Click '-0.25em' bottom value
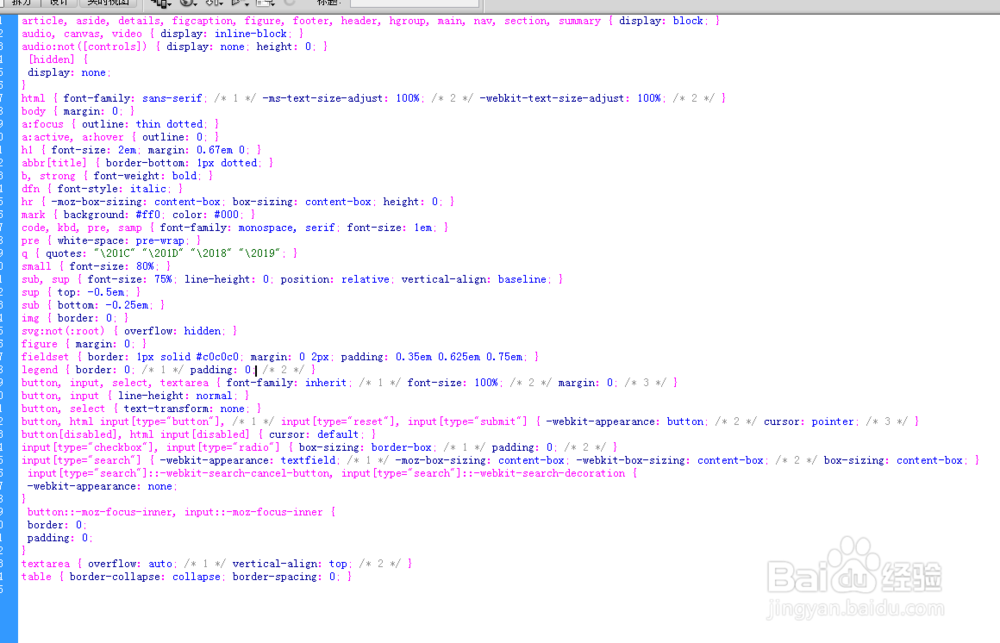This screenshot has height=643, width=1000. [x=127, y=305]
